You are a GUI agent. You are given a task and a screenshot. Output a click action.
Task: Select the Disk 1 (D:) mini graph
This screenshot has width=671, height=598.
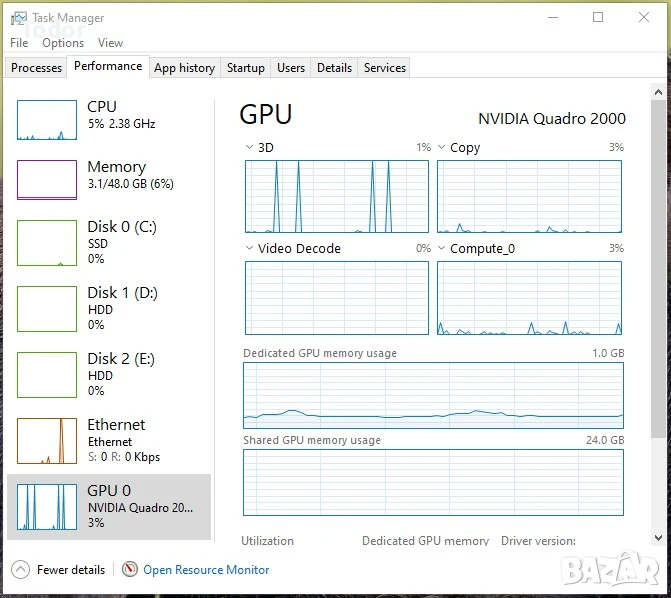47,309
